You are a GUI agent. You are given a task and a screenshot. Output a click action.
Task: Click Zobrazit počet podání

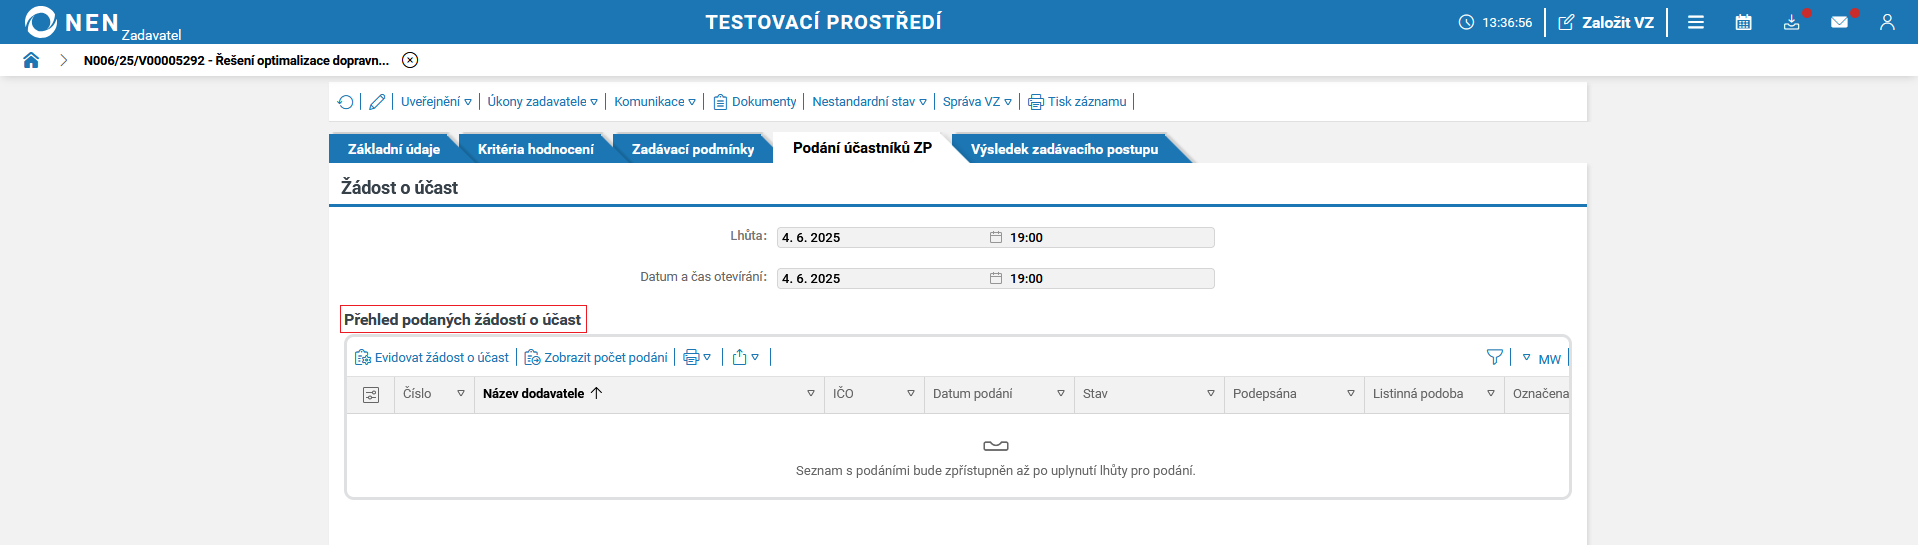[596, 358]
